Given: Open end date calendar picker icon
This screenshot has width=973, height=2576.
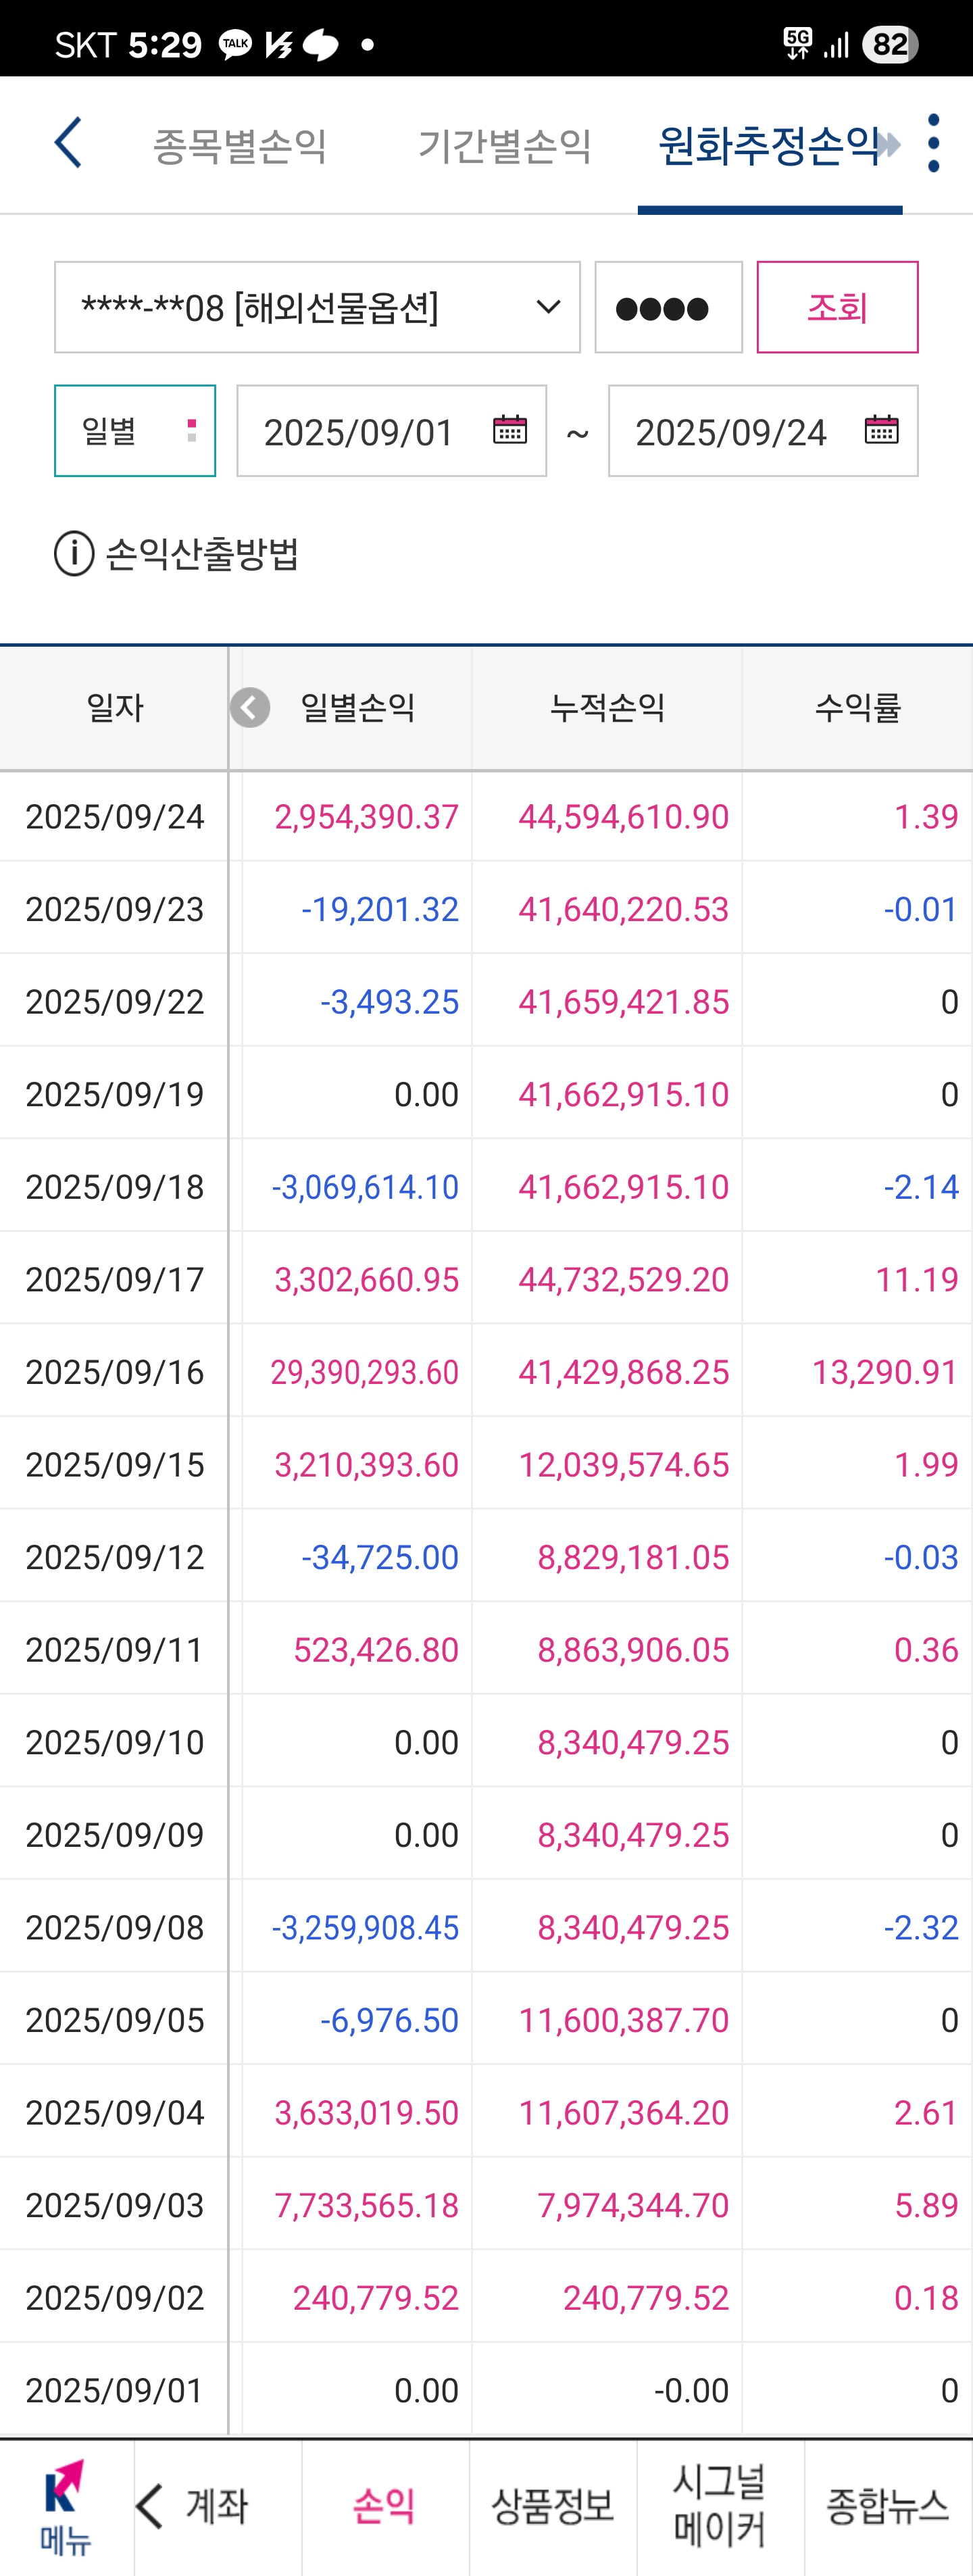Looking at the screenshot, I should [x=881, y=430].
